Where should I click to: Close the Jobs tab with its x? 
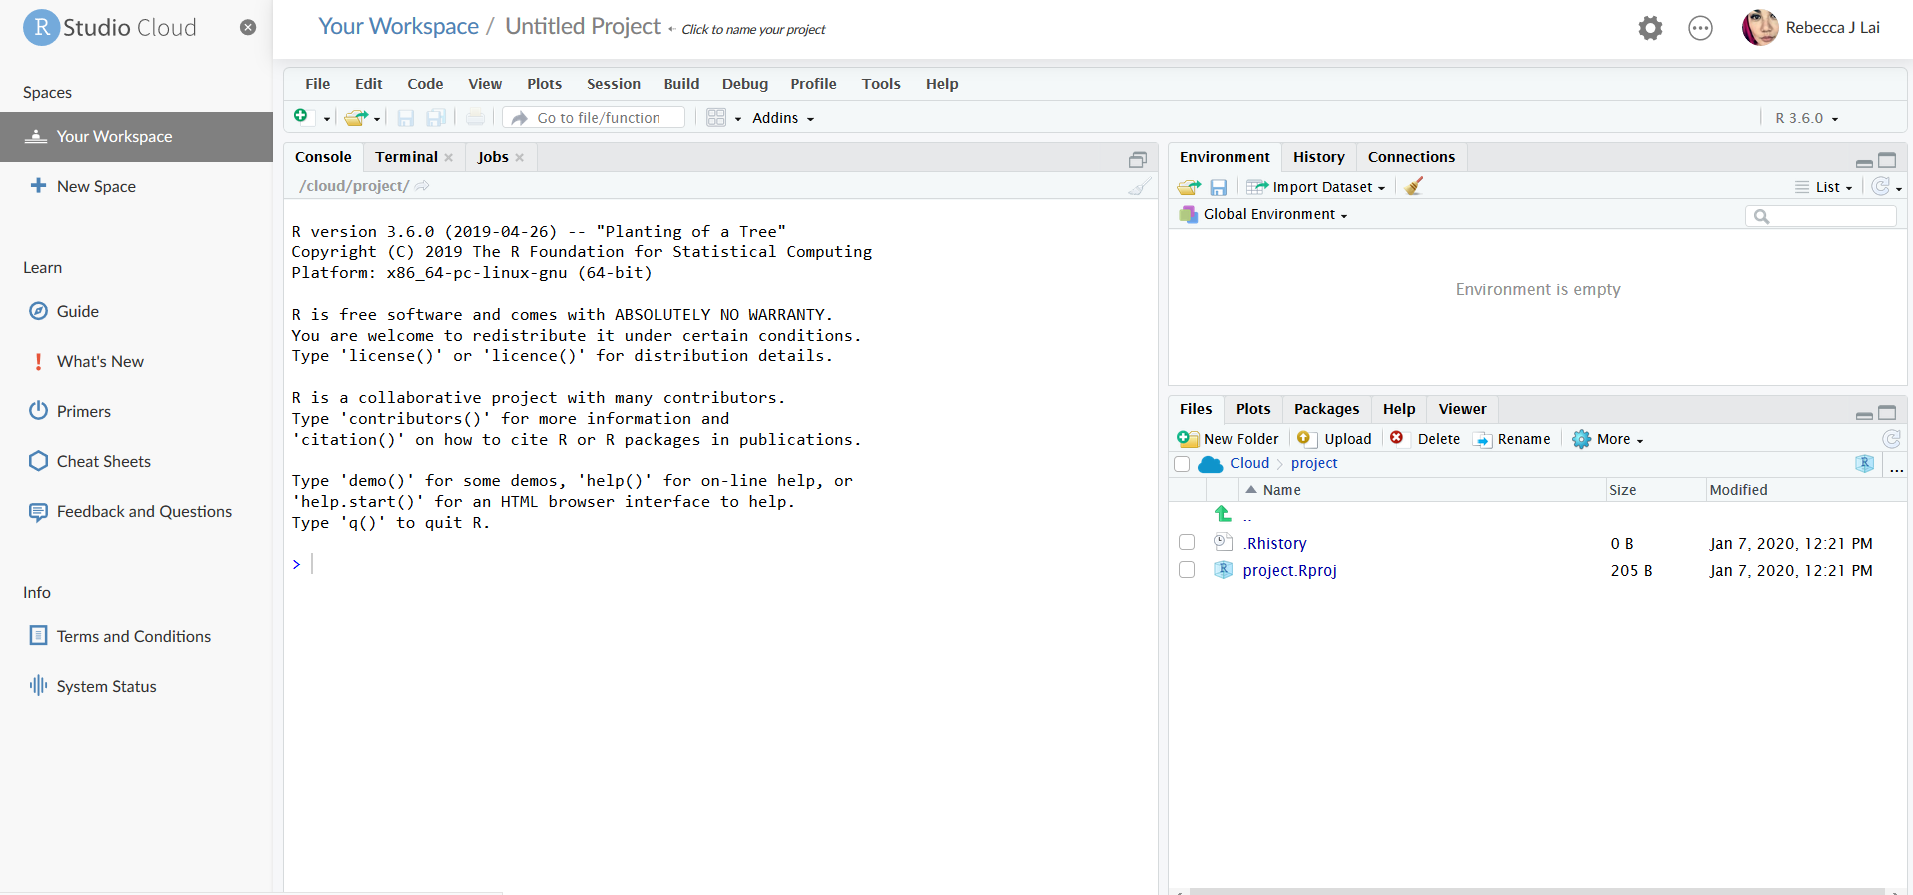coord(520,158)
